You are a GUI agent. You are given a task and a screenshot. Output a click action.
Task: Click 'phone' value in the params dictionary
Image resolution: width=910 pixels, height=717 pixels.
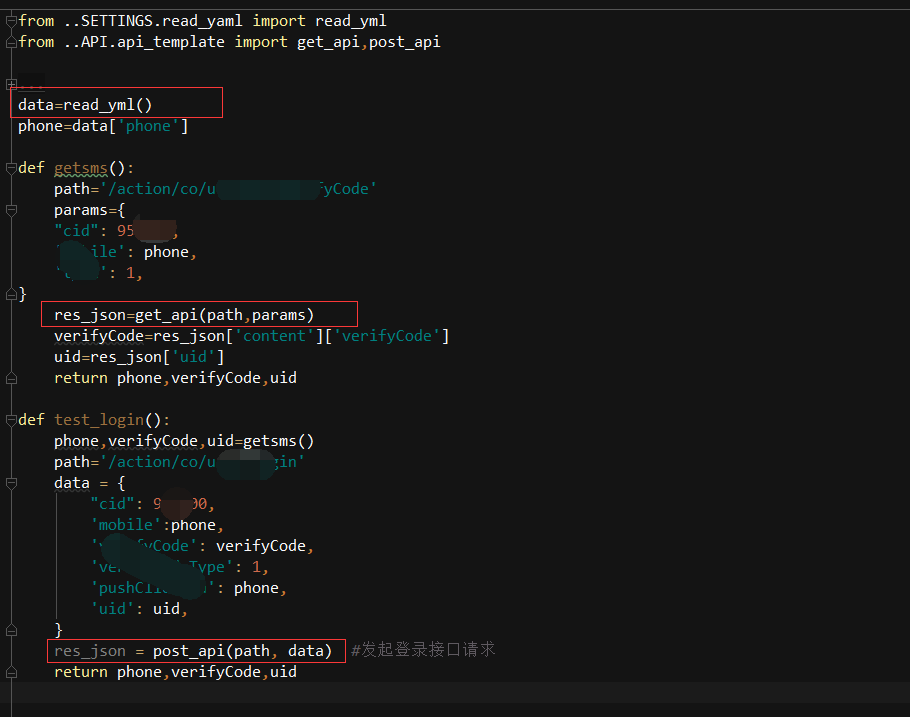pos(167,252)
